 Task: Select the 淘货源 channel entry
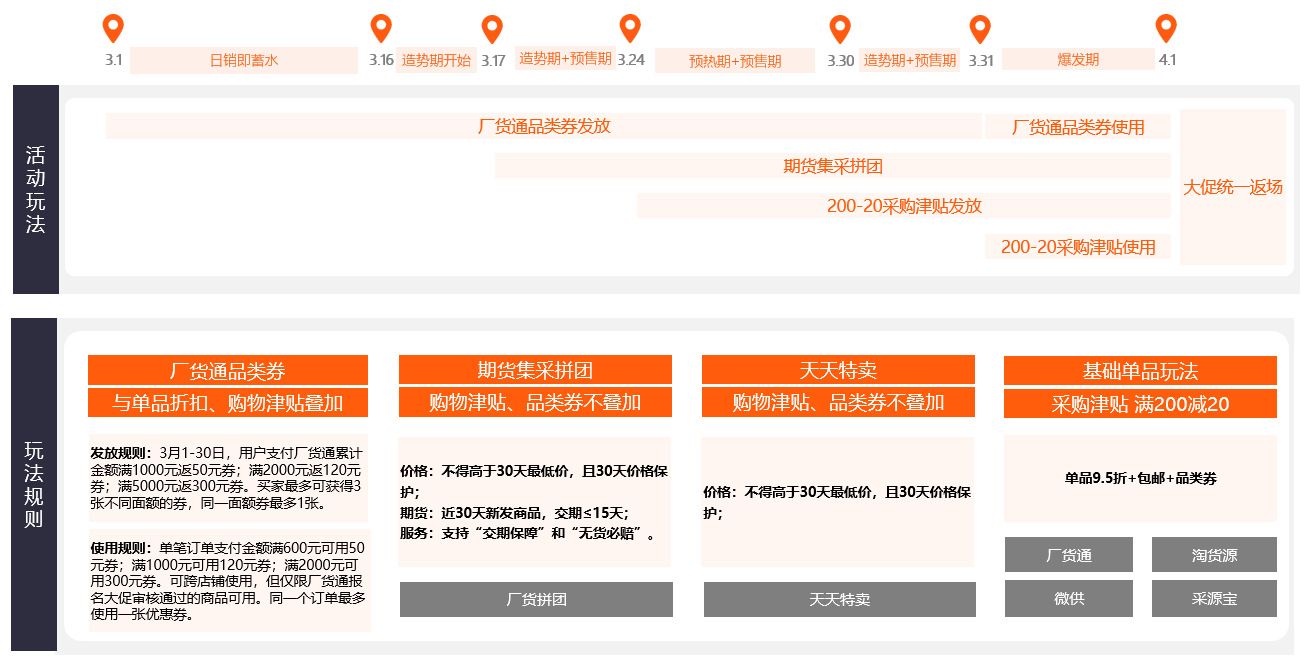1213,554
